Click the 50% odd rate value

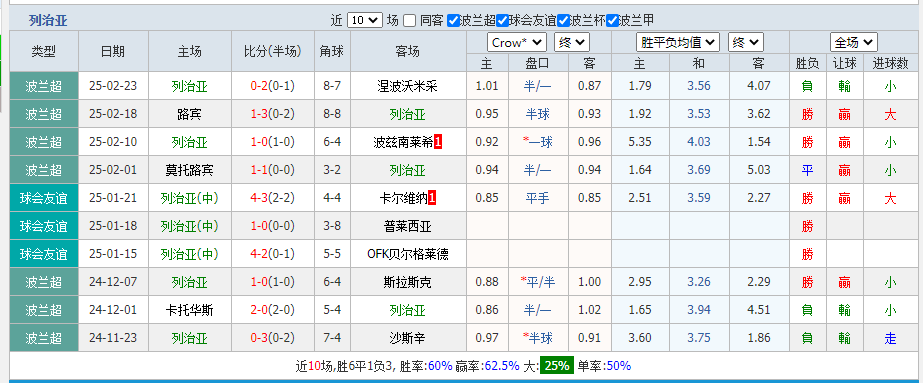click(x=619, y=366)
